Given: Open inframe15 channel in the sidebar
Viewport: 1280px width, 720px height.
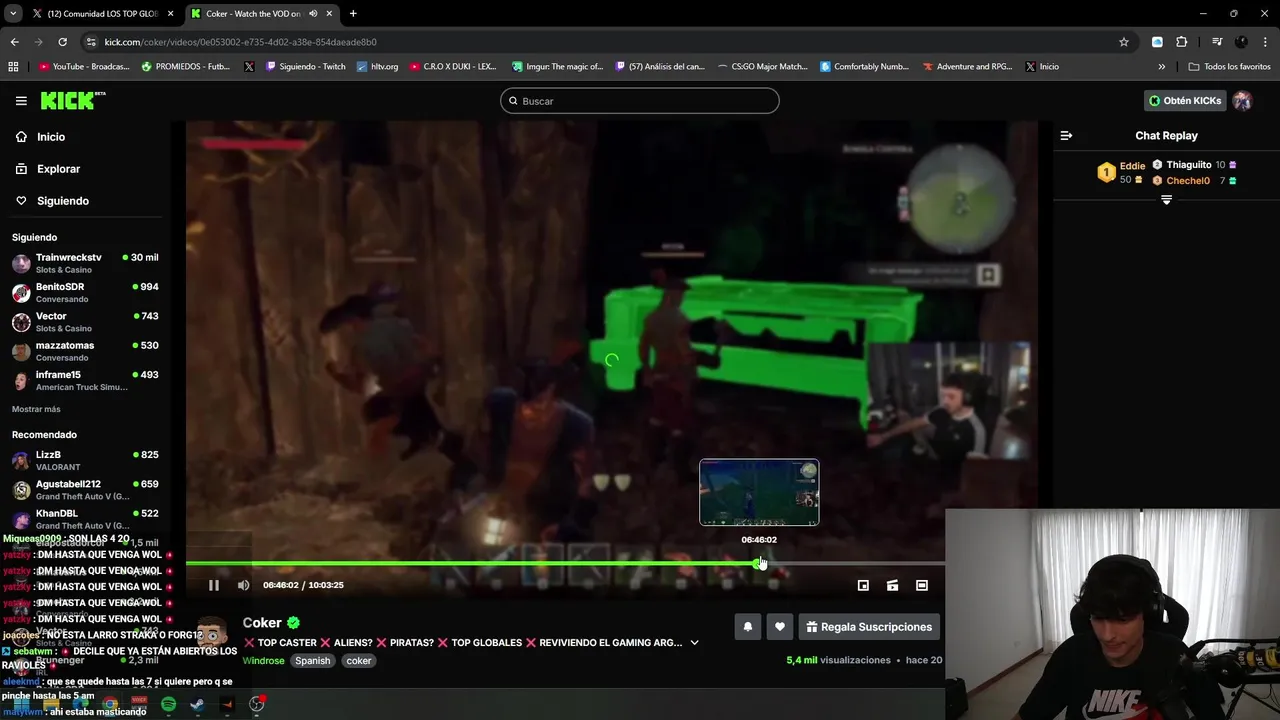Looking at the screenshot, I should coord(85,380).
